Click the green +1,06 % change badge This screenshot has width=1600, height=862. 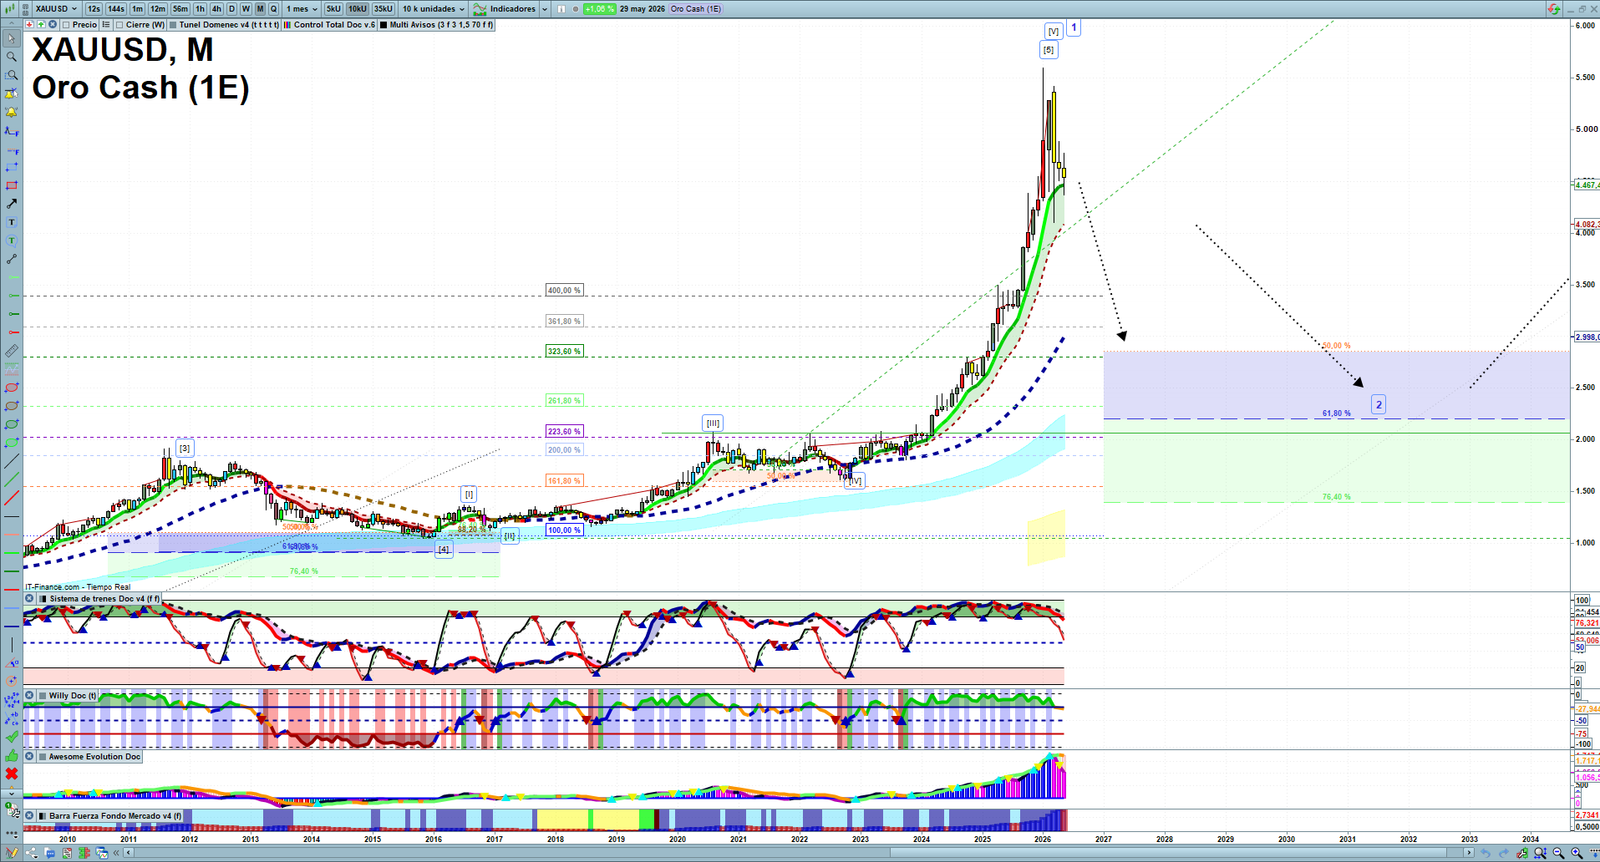coord(599,9)
